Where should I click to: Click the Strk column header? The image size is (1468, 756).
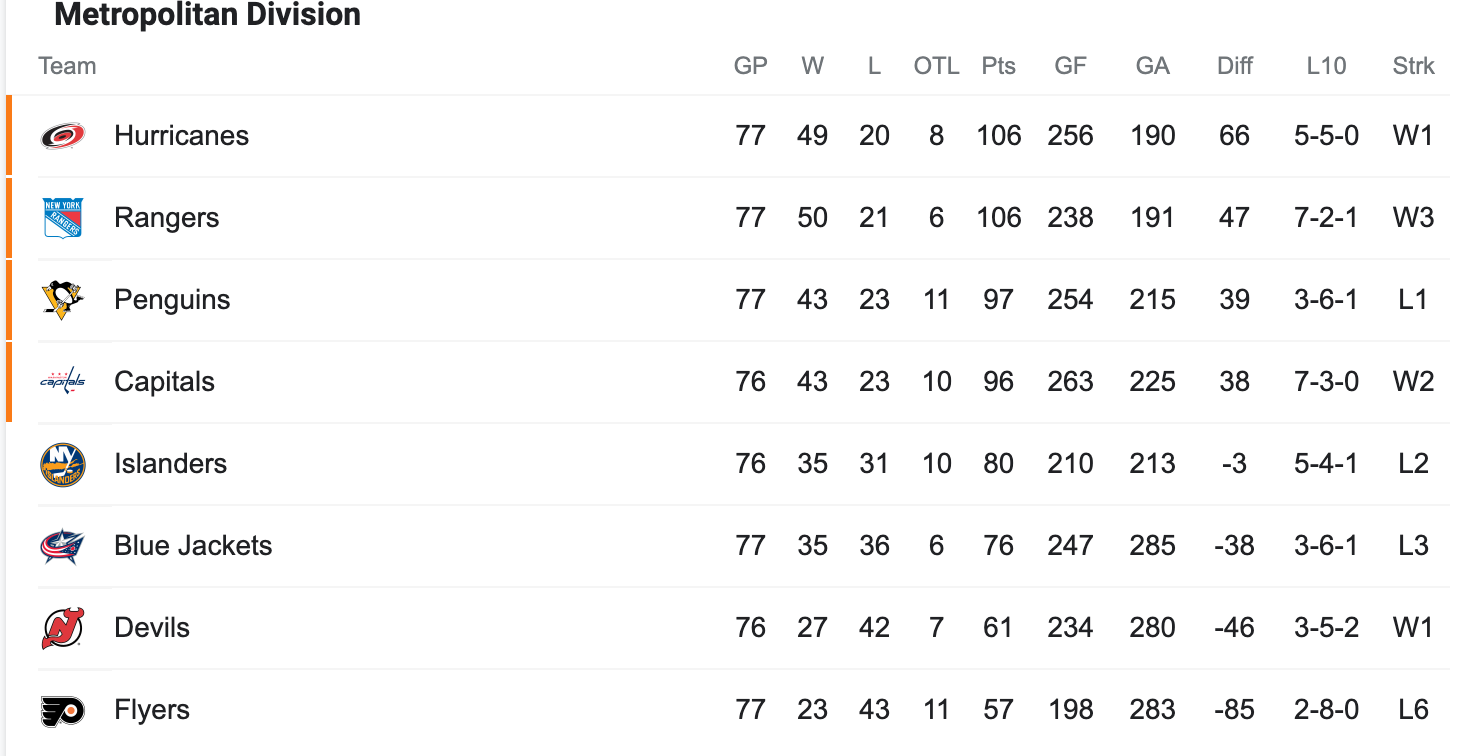1413,67
